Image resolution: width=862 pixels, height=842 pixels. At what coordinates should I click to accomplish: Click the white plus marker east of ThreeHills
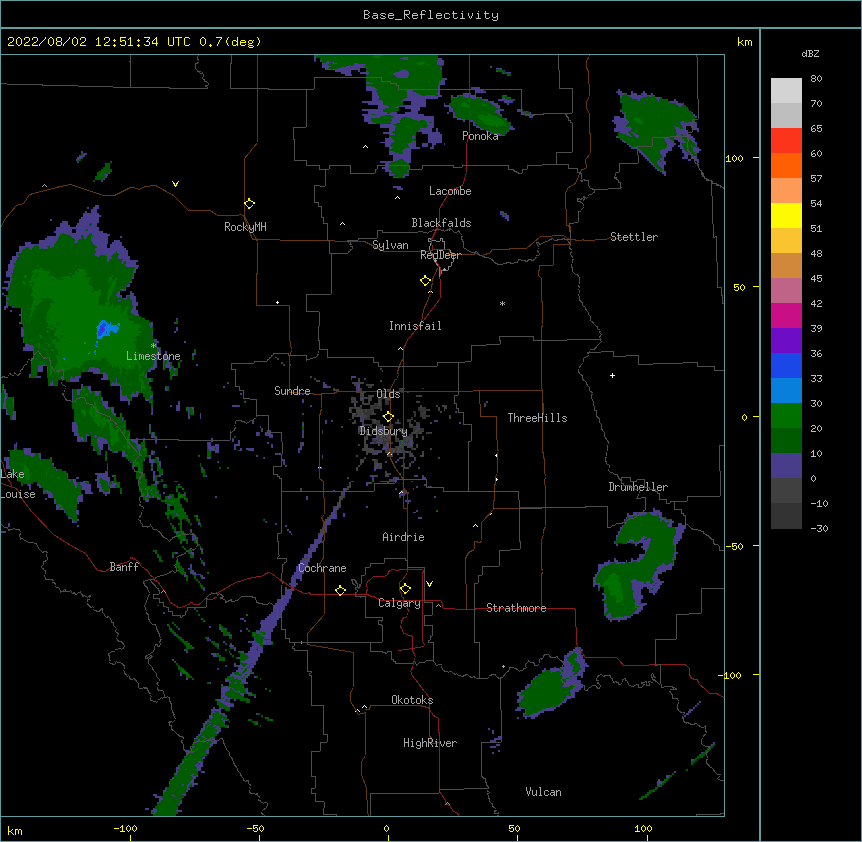(x=612, y=375)
